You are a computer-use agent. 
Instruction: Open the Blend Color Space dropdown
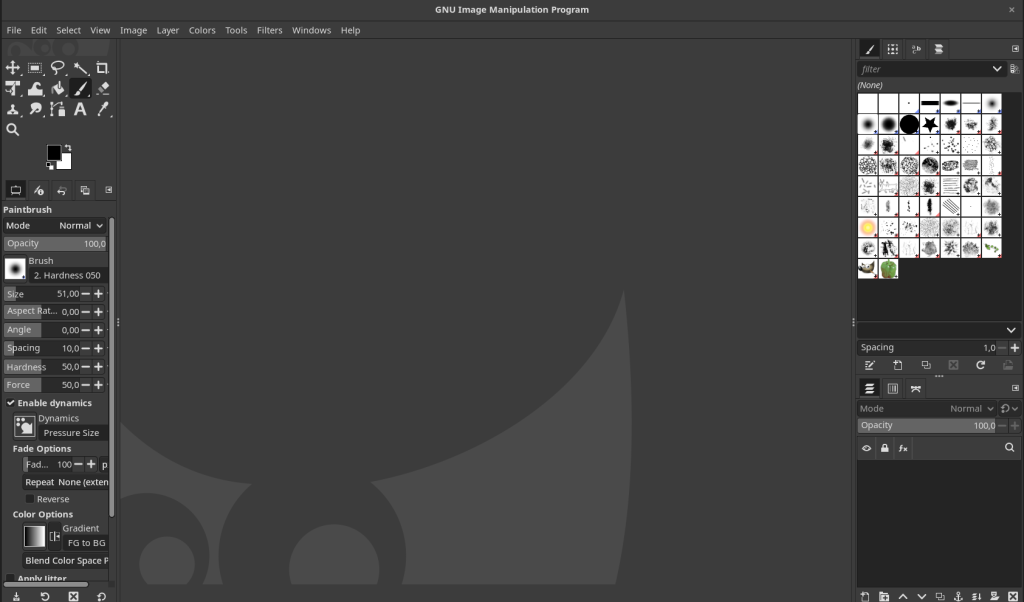(66, 560)
